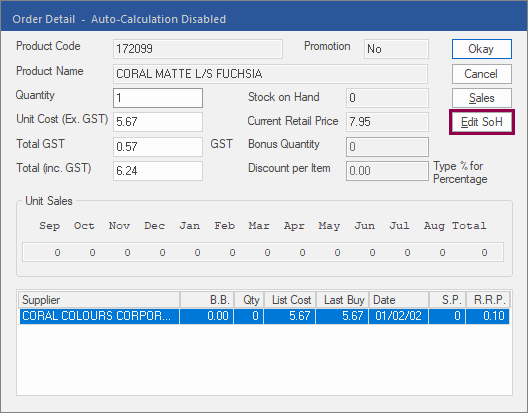The height and width of the screenshot is (413, 528).
Task: Click the Product Code field
Action: pyautogui.click(x=198, y=49)
